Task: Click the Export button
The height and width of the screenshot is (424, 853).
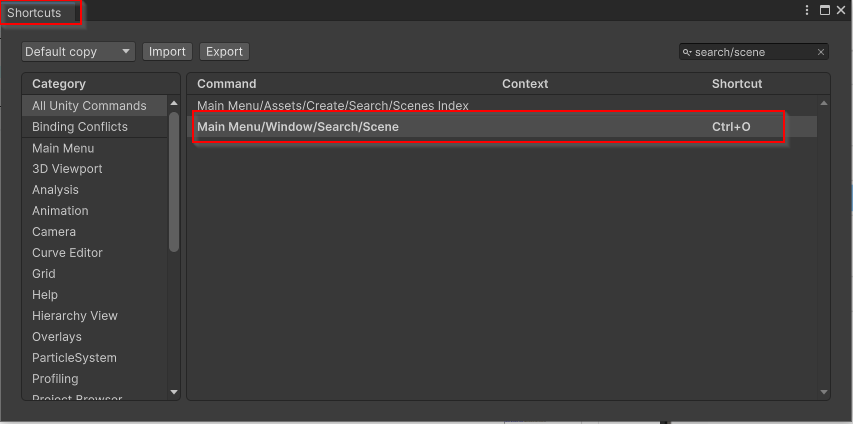Action: 224,52
